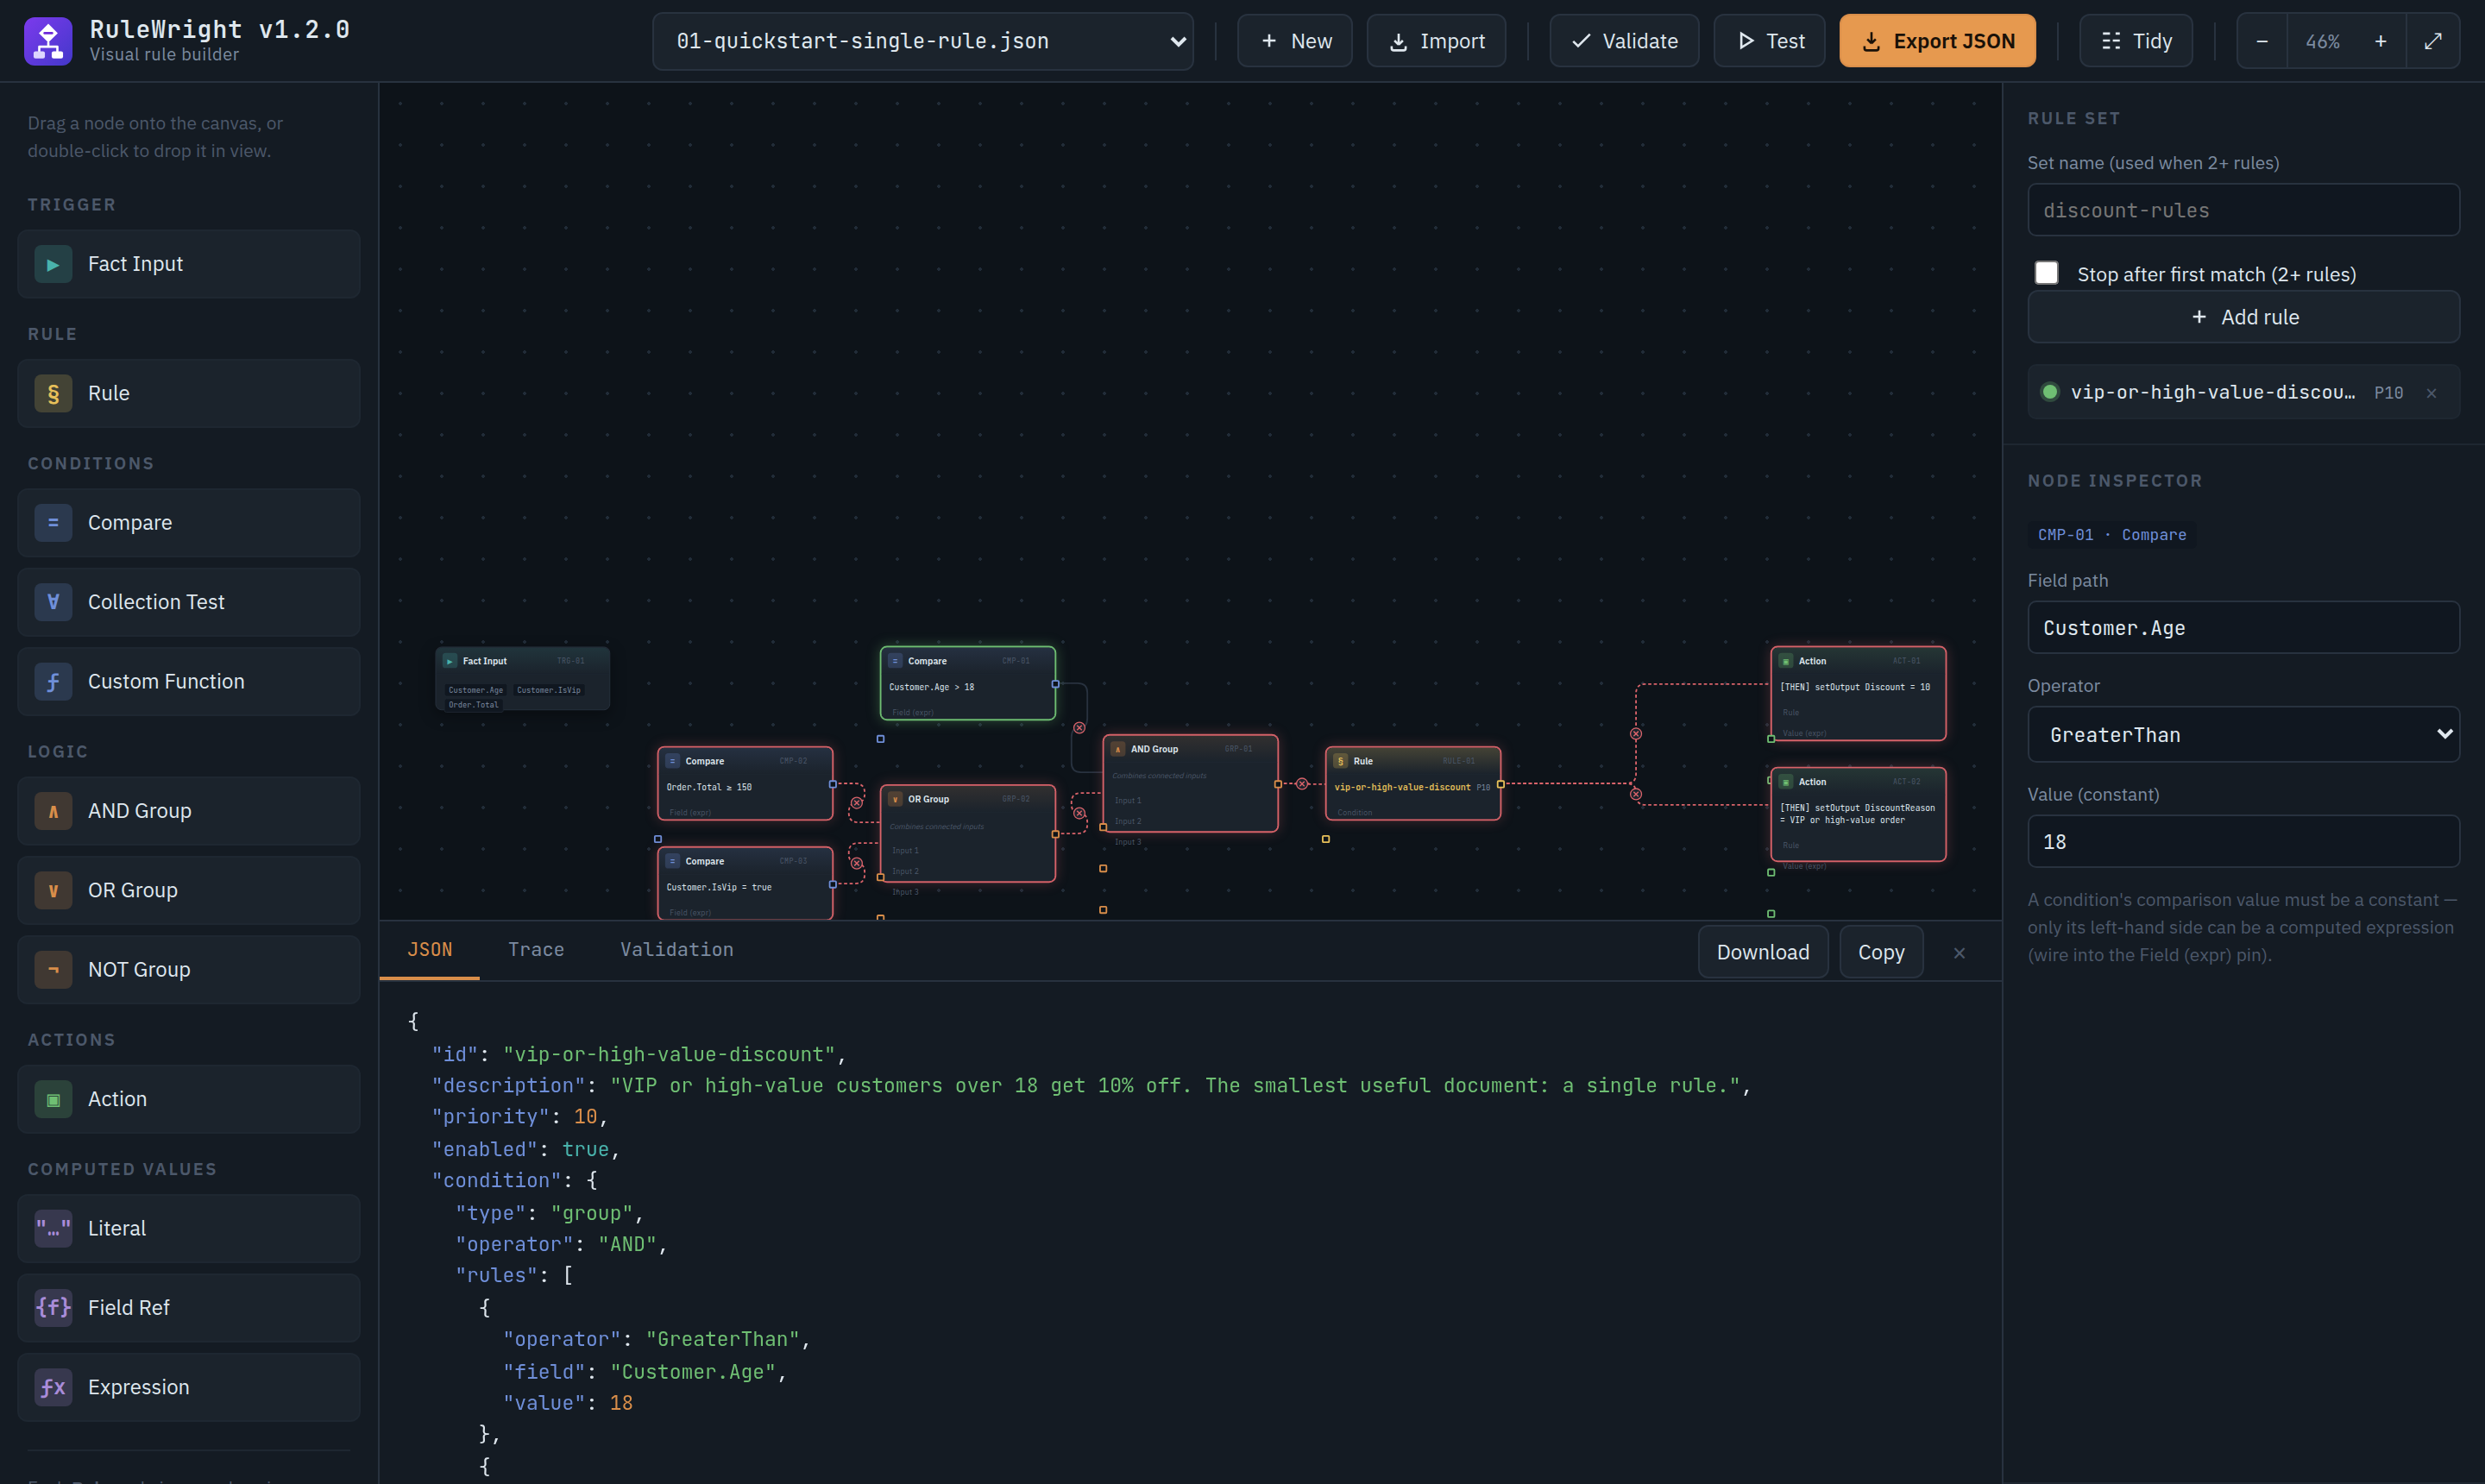This screenshot has height=1484, width=2485.
Task: Click the 46% zoom level readout
Action: (2322, 41)
